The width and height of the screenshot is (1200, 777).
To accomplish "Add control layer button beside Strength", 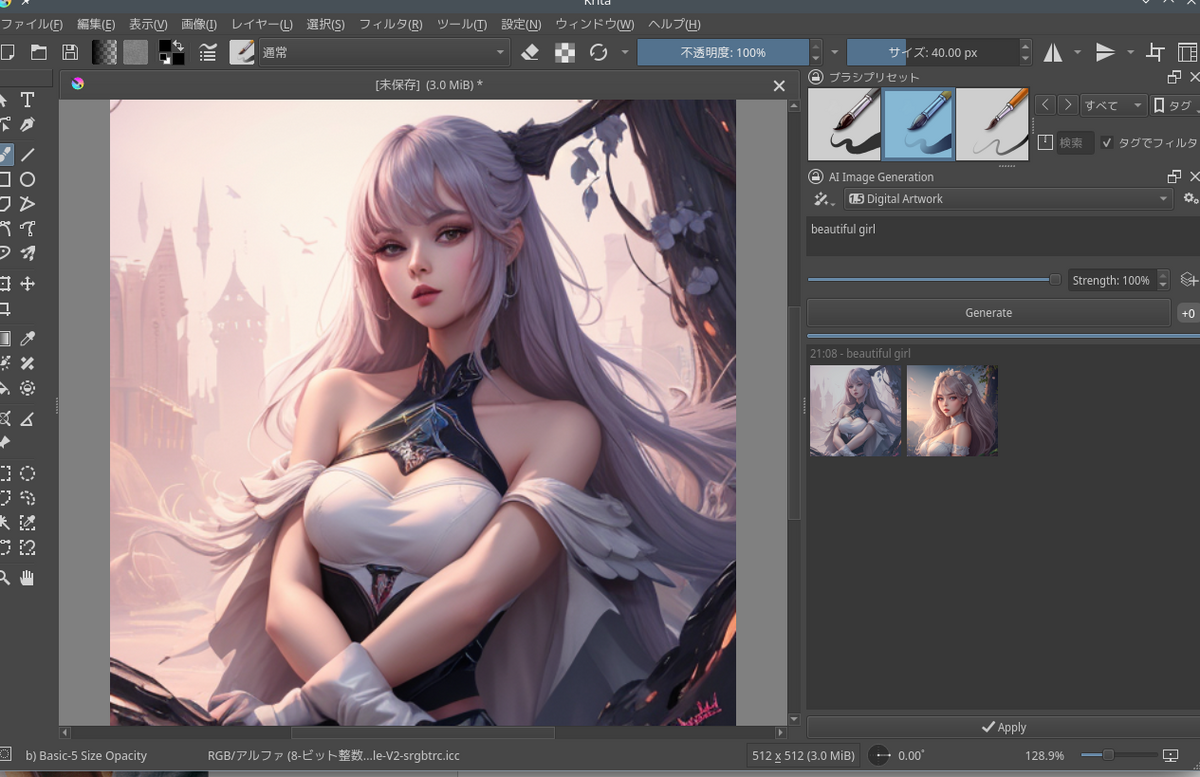I will click(x=1188, y=280).
